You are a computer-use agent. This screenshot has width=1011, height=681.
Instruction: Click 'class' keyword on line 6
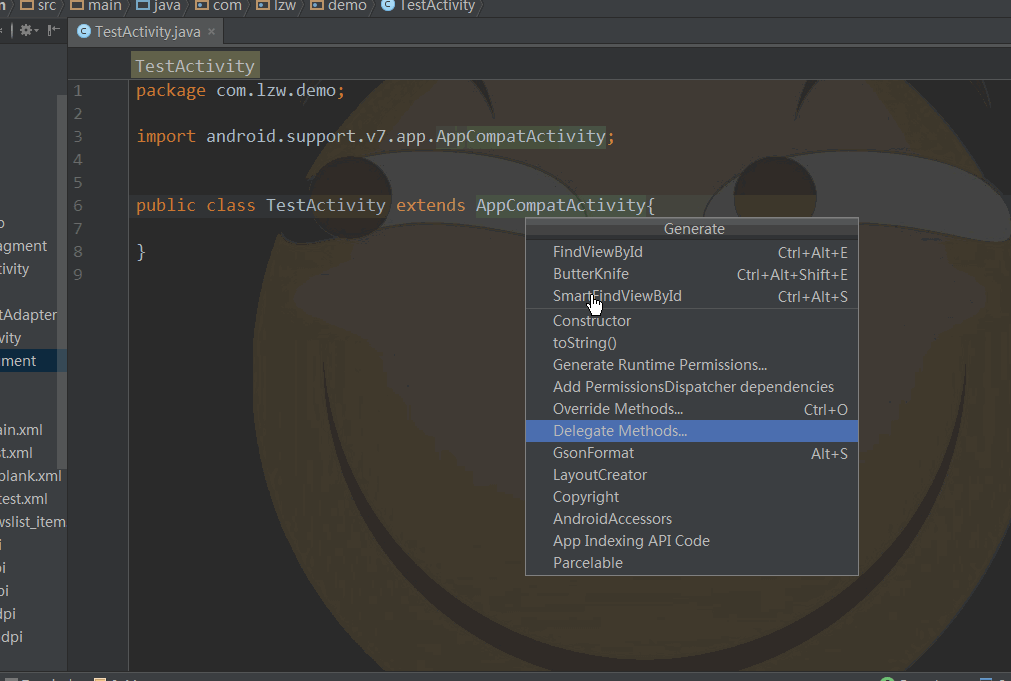(x=231, y=205)
